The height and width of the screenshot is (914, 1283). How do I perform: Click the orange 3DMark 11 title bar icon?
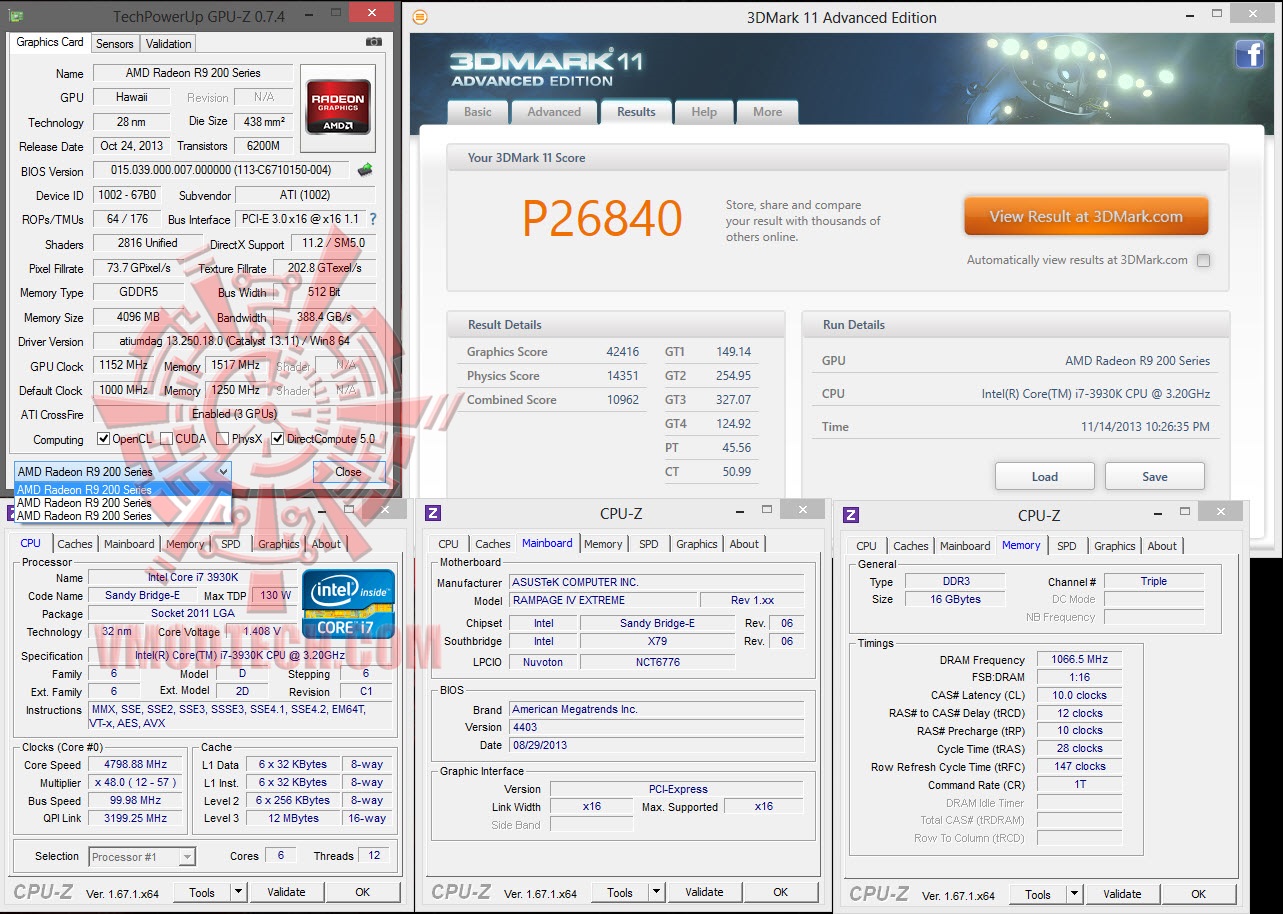pyautogui.click(x=420, y=17)
